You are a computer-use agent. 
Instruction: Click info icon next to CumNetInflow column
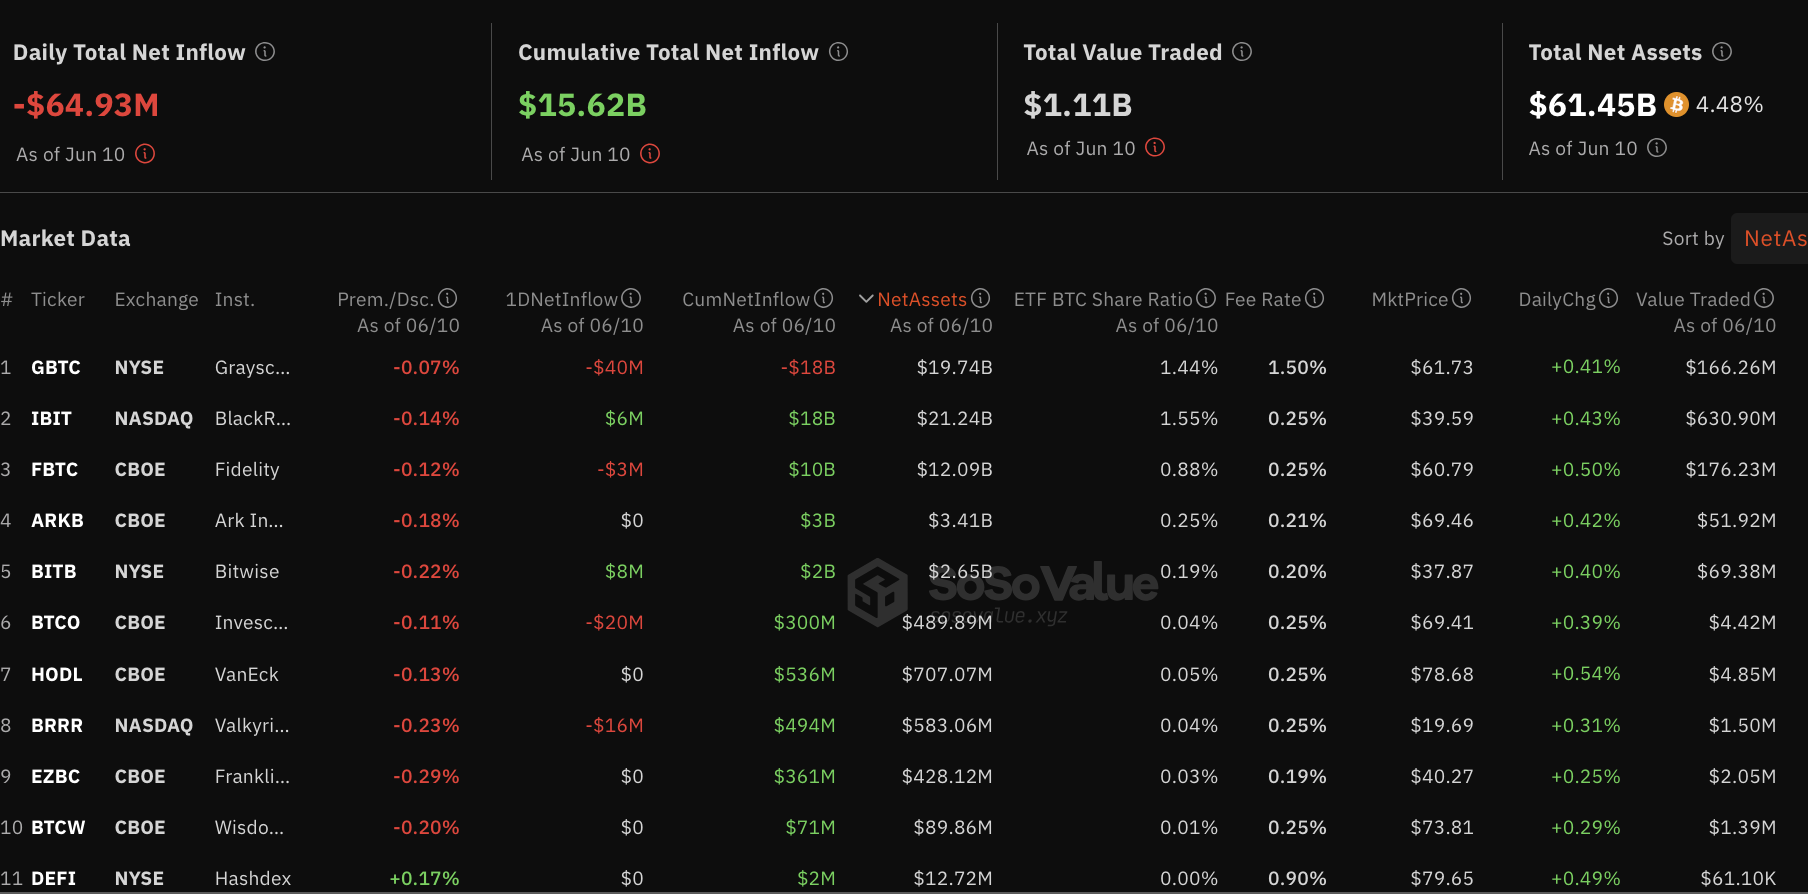tap(823, 298)
